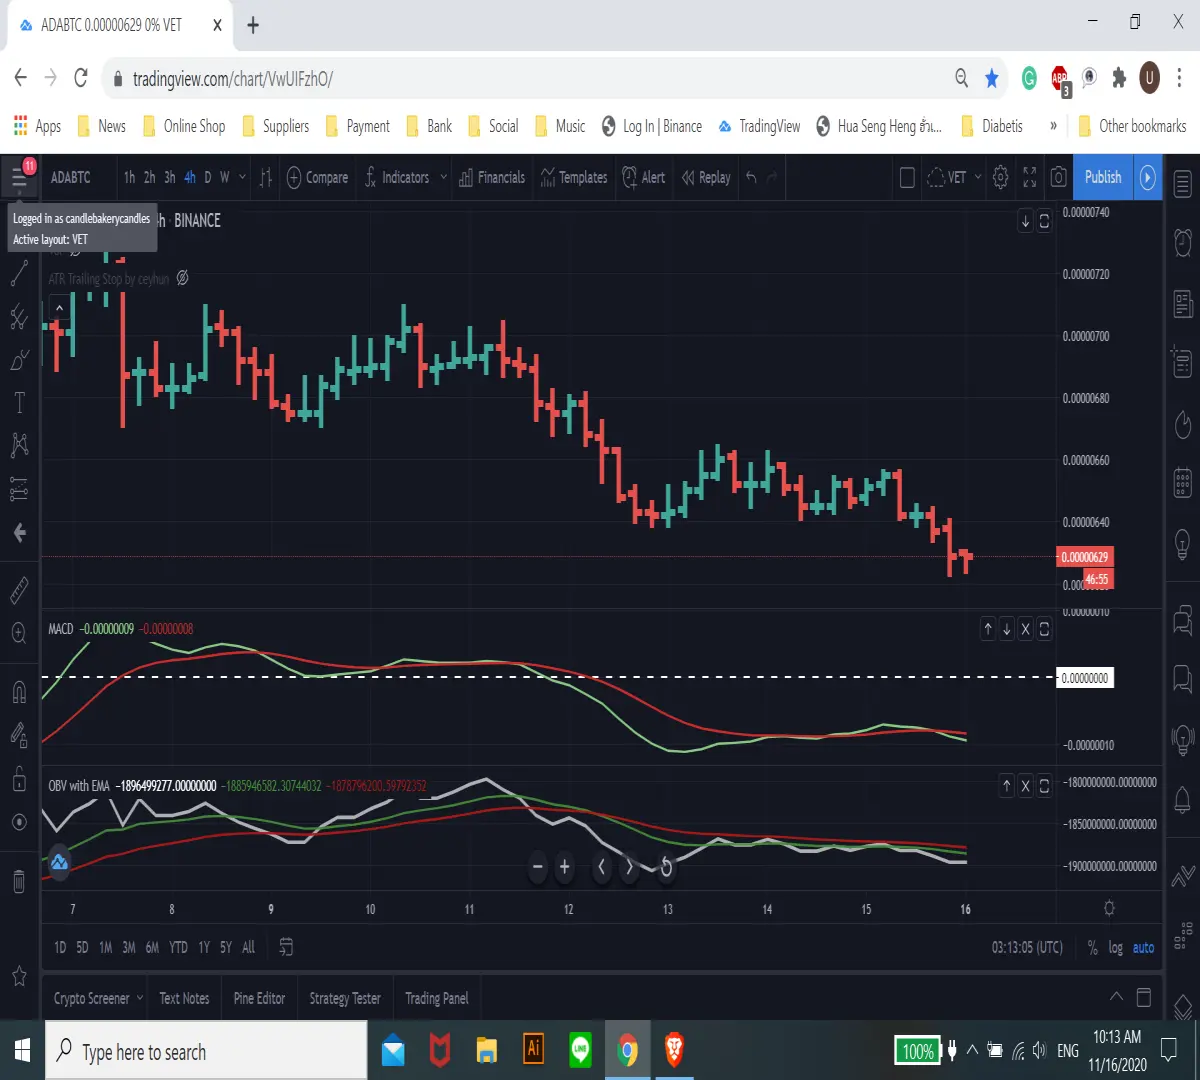Open the calendar panel on right sidebar

point(1182,483)
